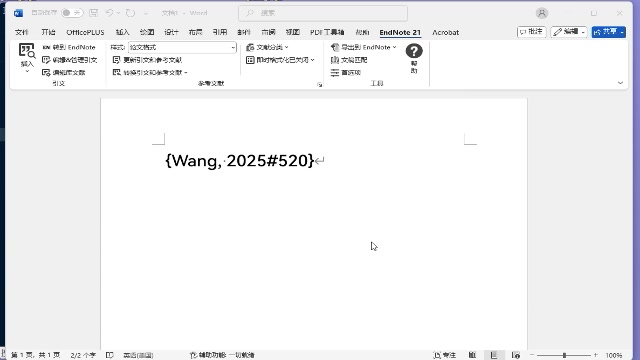Enable Focus mode in status bar

point(445,355)
